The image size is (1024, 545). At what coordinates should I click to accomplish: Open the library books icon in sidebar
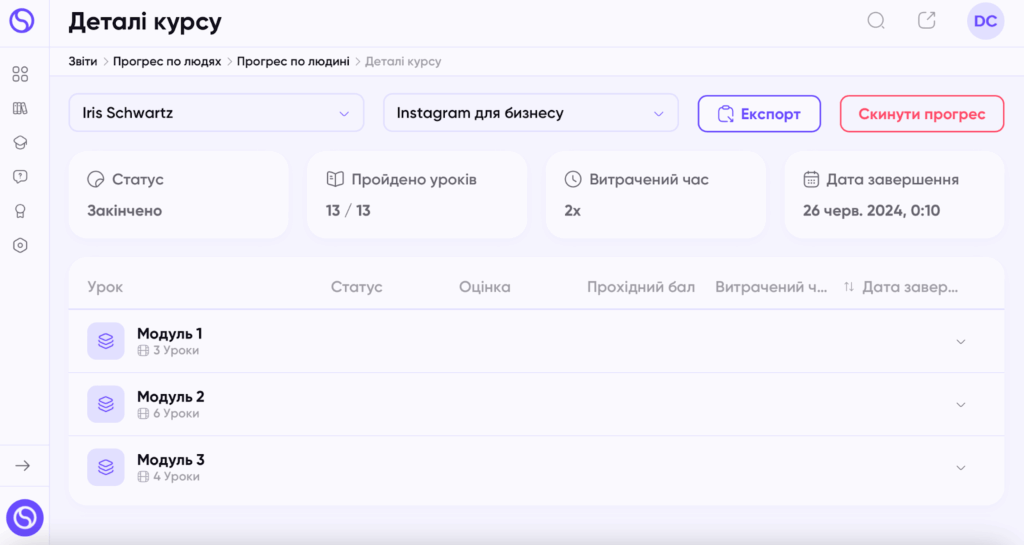click(x=20, y=108)
